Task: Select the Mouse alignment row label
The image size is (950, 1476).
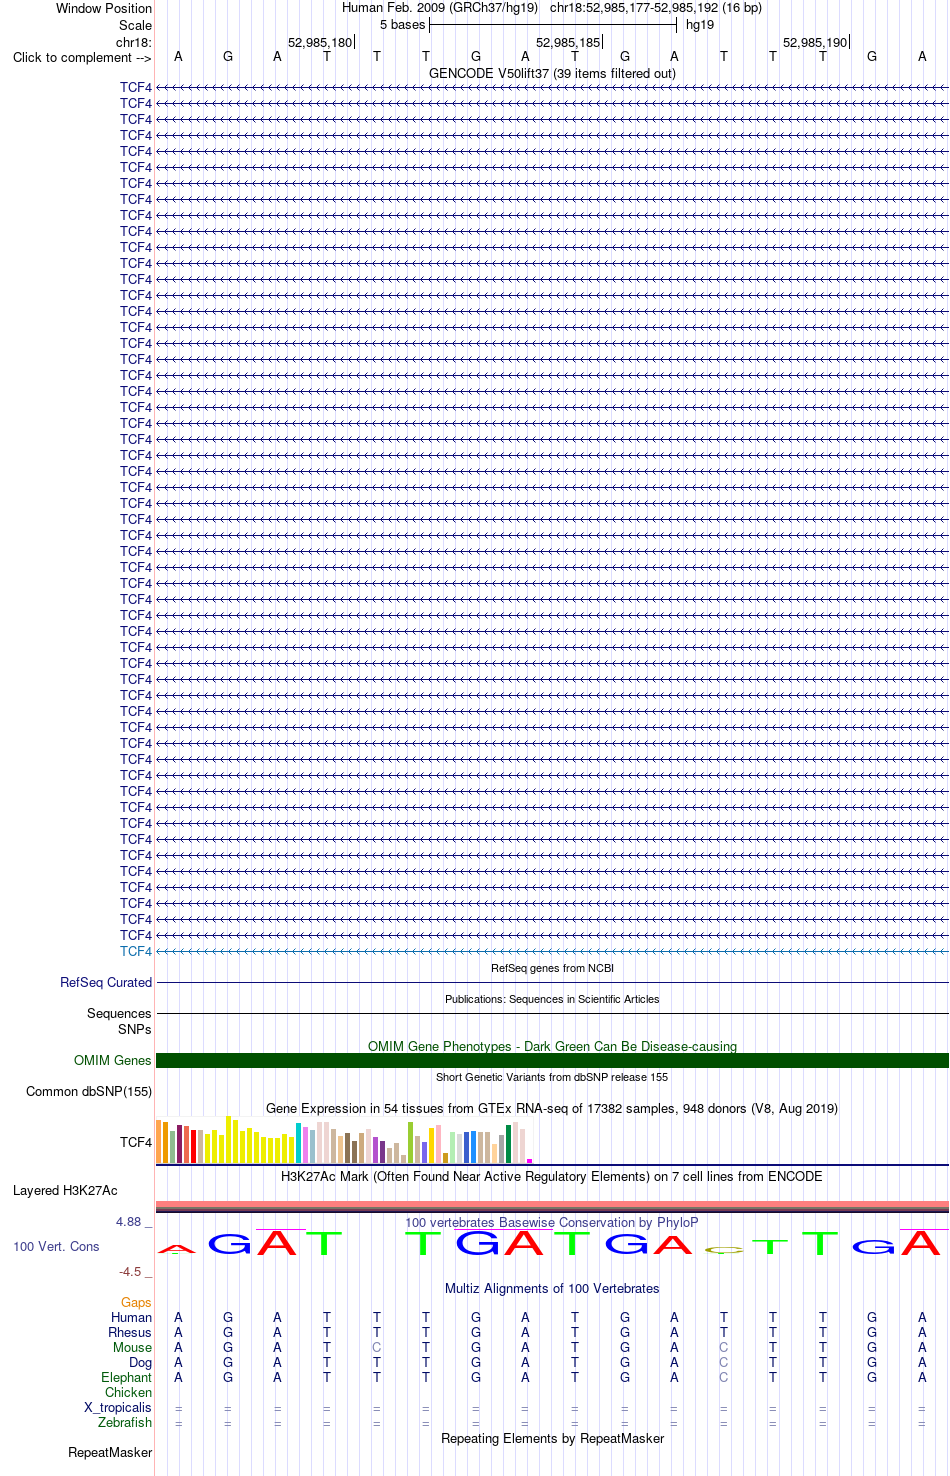Action: point(132,1347)
